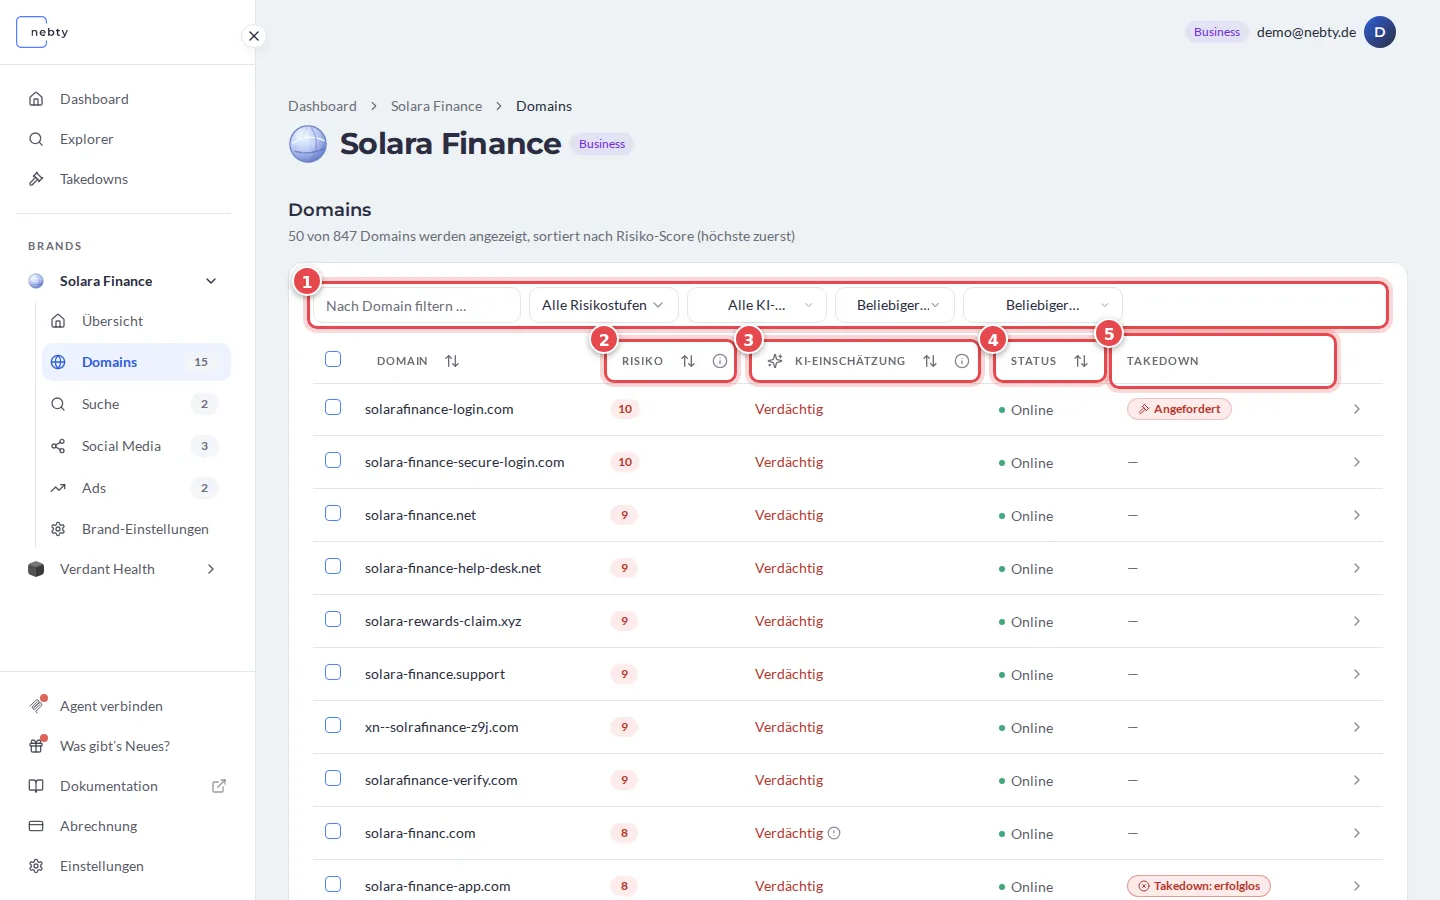The height and width of the screenshot is (900, 1440).
Task: Click the Verdant Health cube icon
Action: [x=36, y=569]
